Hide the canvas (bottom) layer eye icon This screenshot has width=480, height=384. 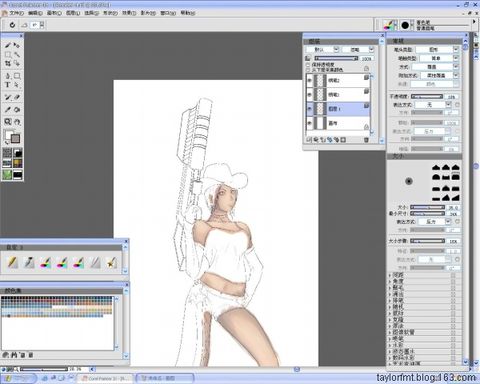[310, 123]
